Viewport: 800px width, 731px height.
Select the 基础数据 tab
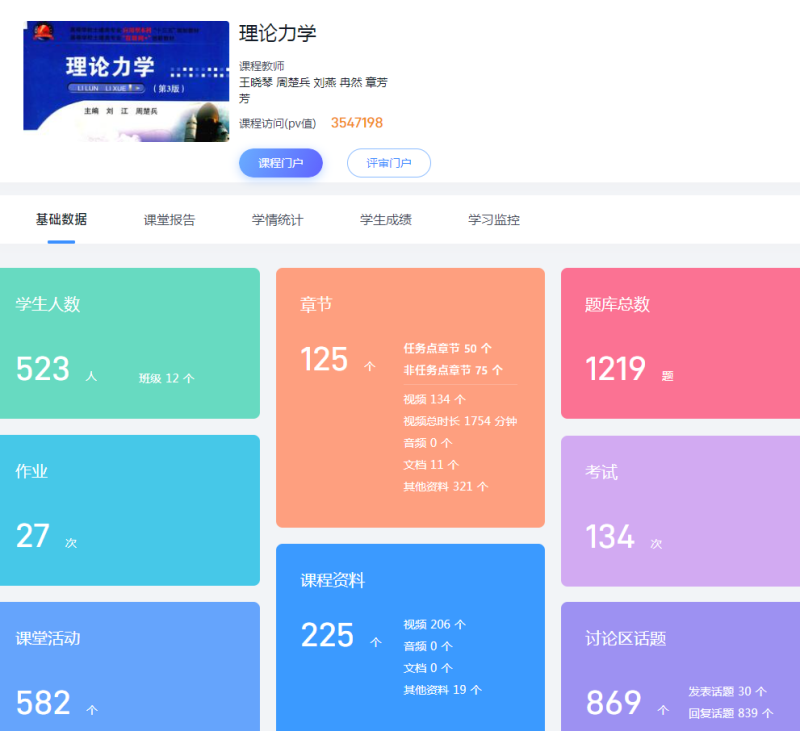coord(61,220)
